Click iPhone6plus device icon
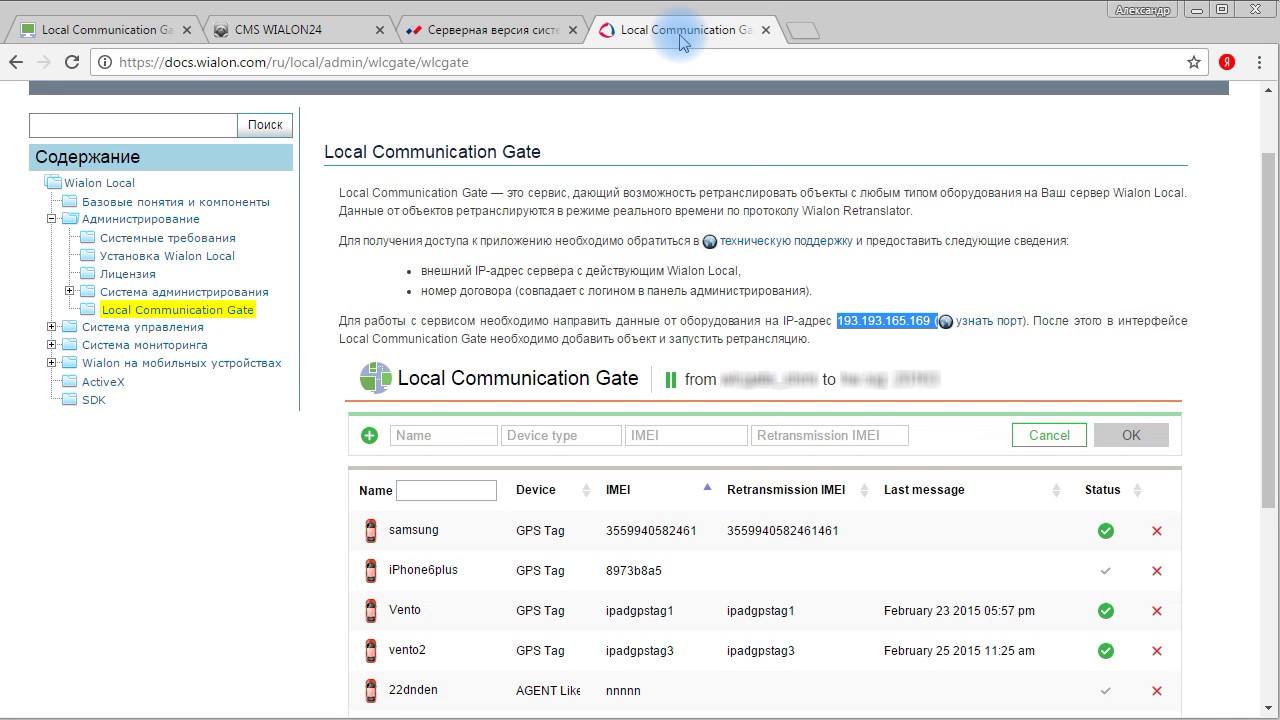This screenshot has height=720, width=1280. [371, 571]
